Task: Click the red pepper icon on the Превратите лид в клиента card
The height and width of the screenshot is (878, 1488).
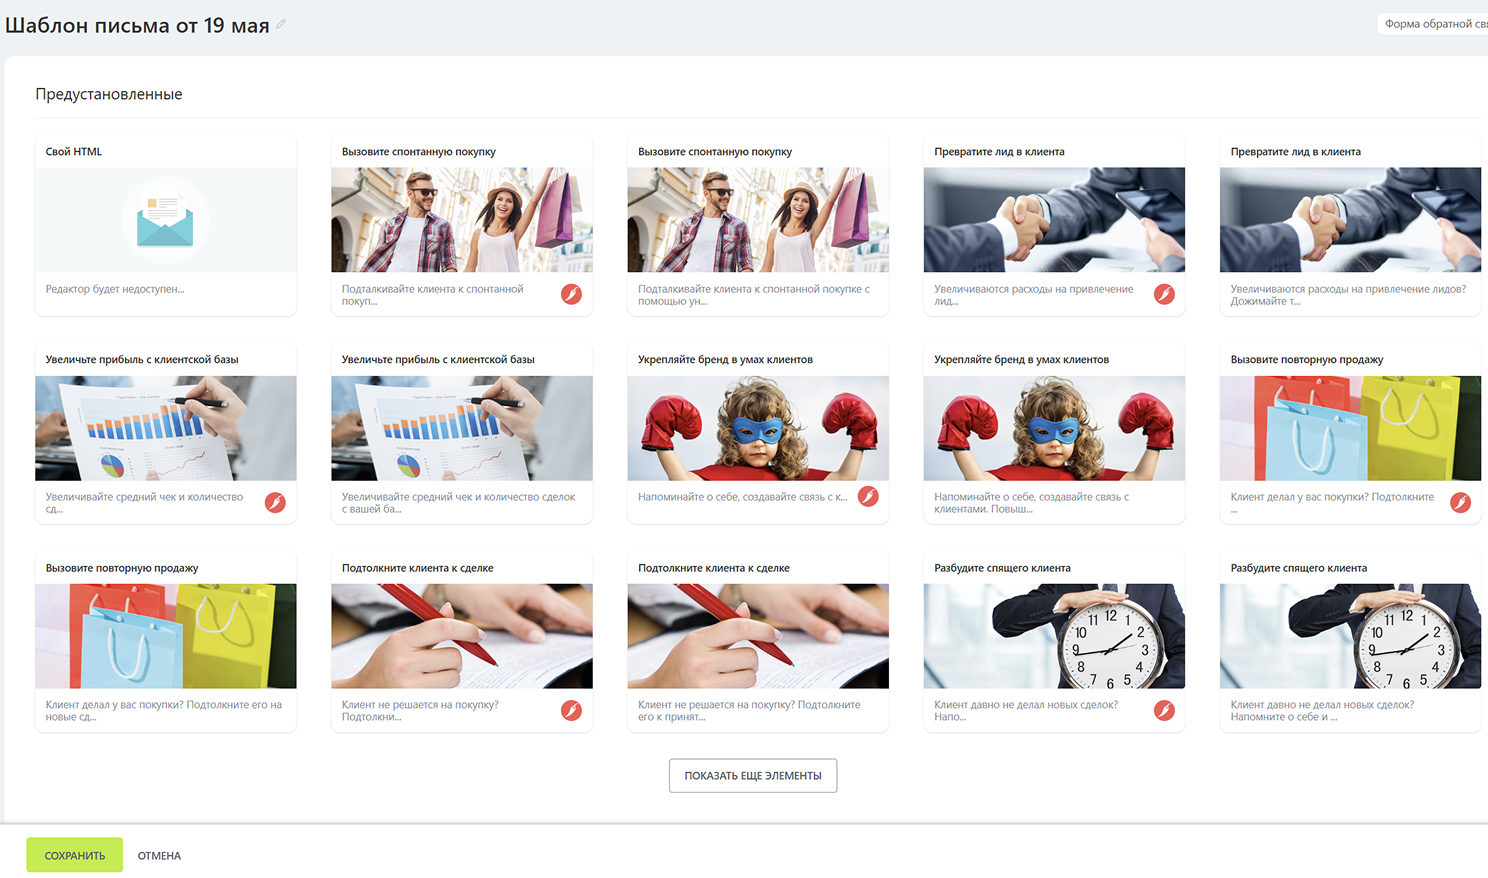Action: pos(1164,294)
